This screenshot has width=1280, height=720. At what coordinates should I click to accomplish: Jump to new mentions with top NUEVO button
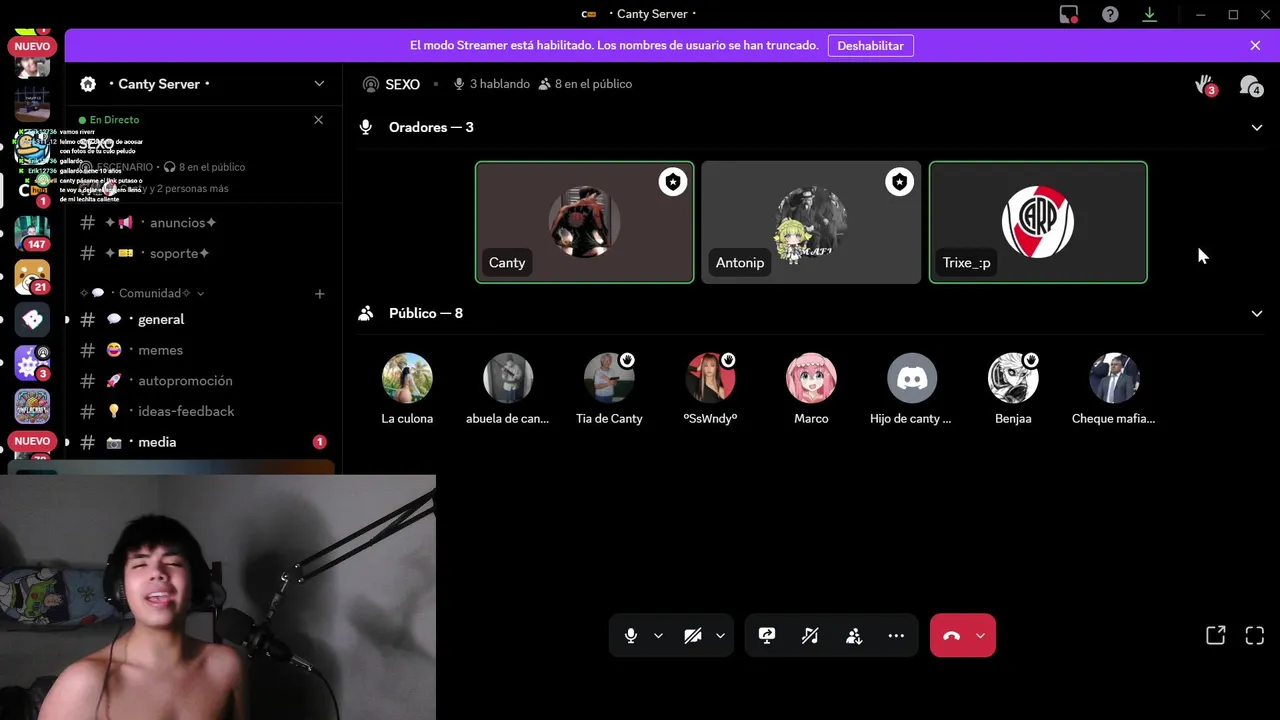click(x=32, y=47)
